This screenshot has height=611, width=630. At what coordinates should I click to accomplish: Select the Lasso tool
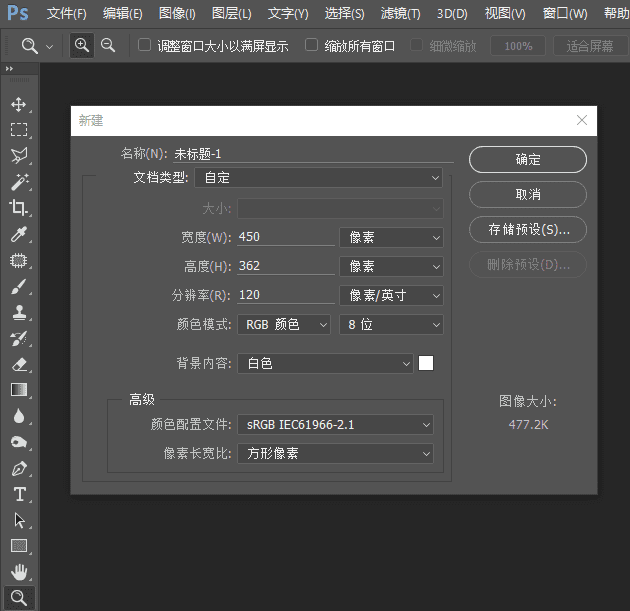point(18,156)
